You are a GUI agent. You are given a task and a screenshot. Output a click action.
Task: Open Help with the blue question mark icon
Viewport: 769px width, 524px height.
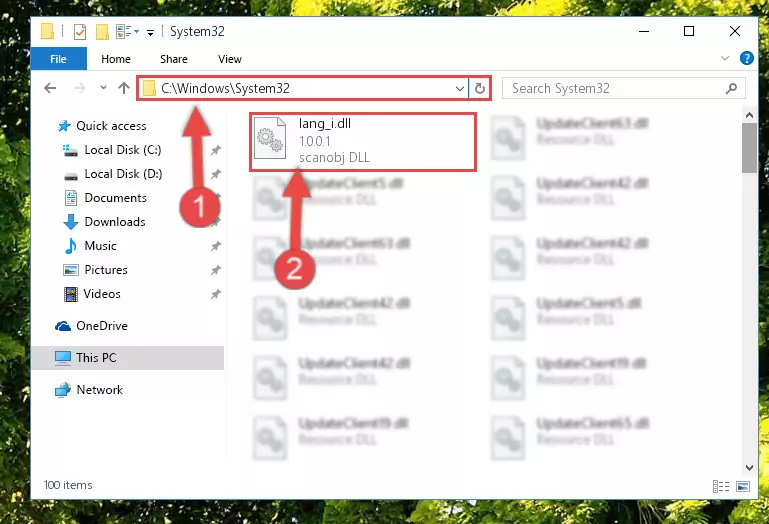point(746,58)
